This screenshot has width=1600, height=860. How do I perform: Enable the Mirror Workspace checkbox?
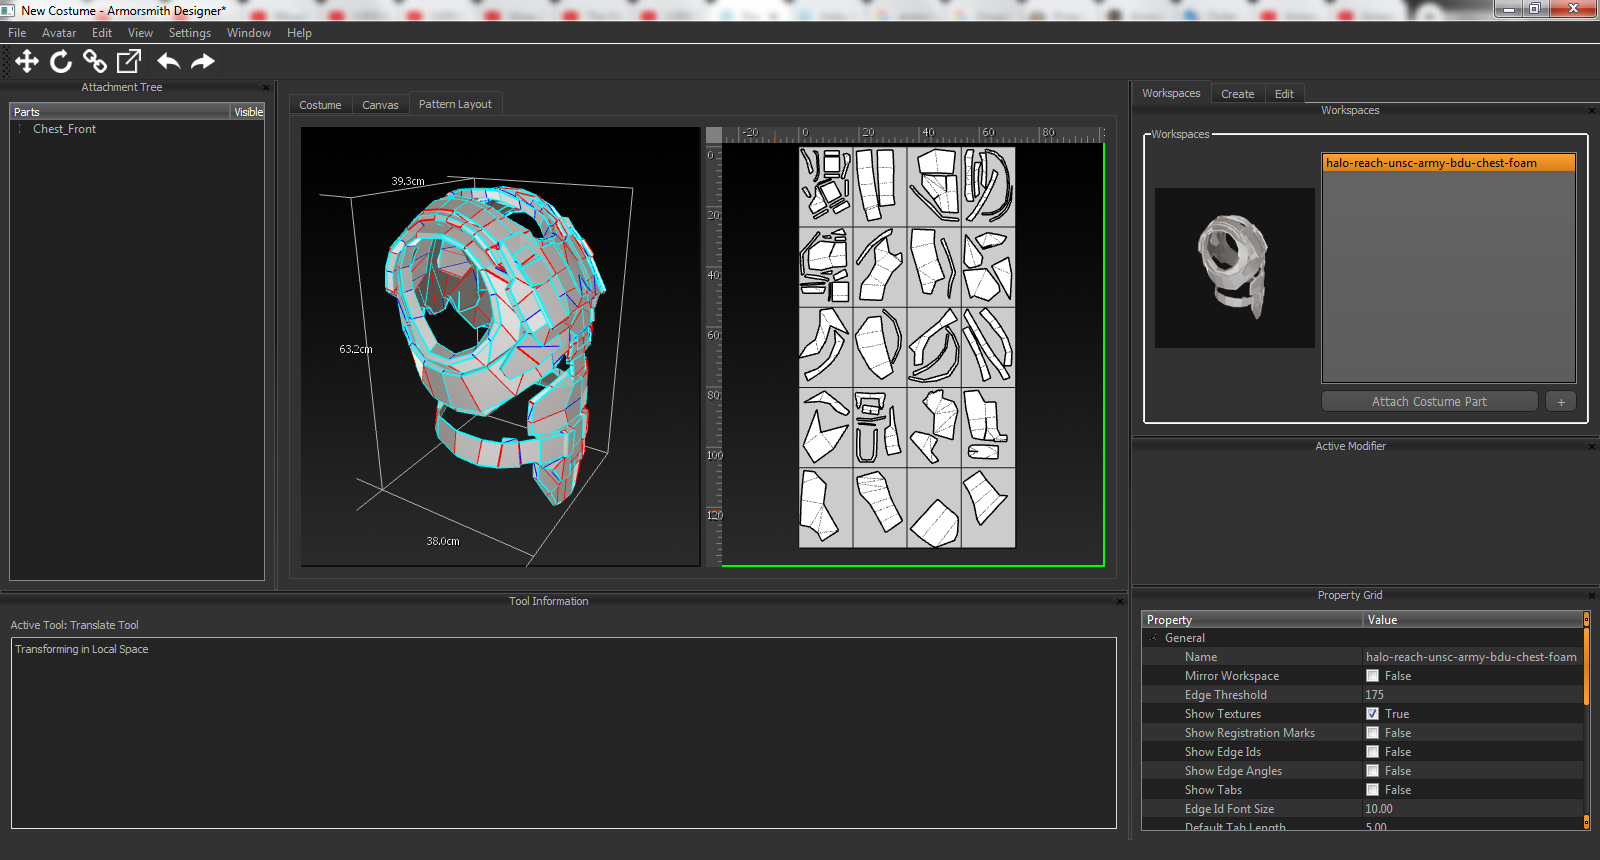pyautogui.click(x=1372, y=676)
